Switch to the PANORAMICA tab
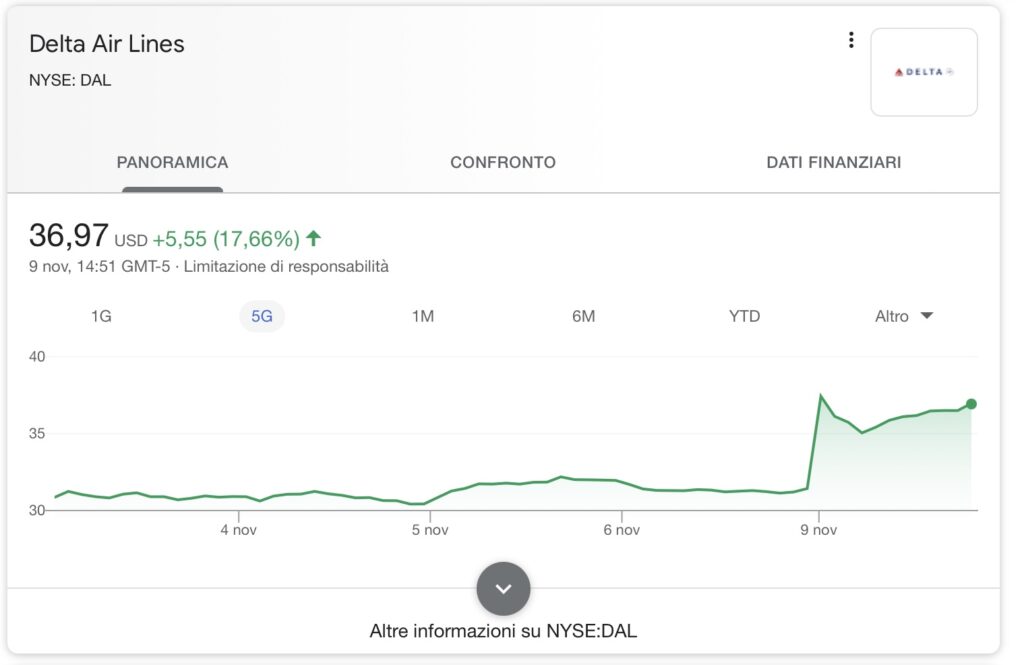The image size is (1024, 665). (x=172, y=163)
